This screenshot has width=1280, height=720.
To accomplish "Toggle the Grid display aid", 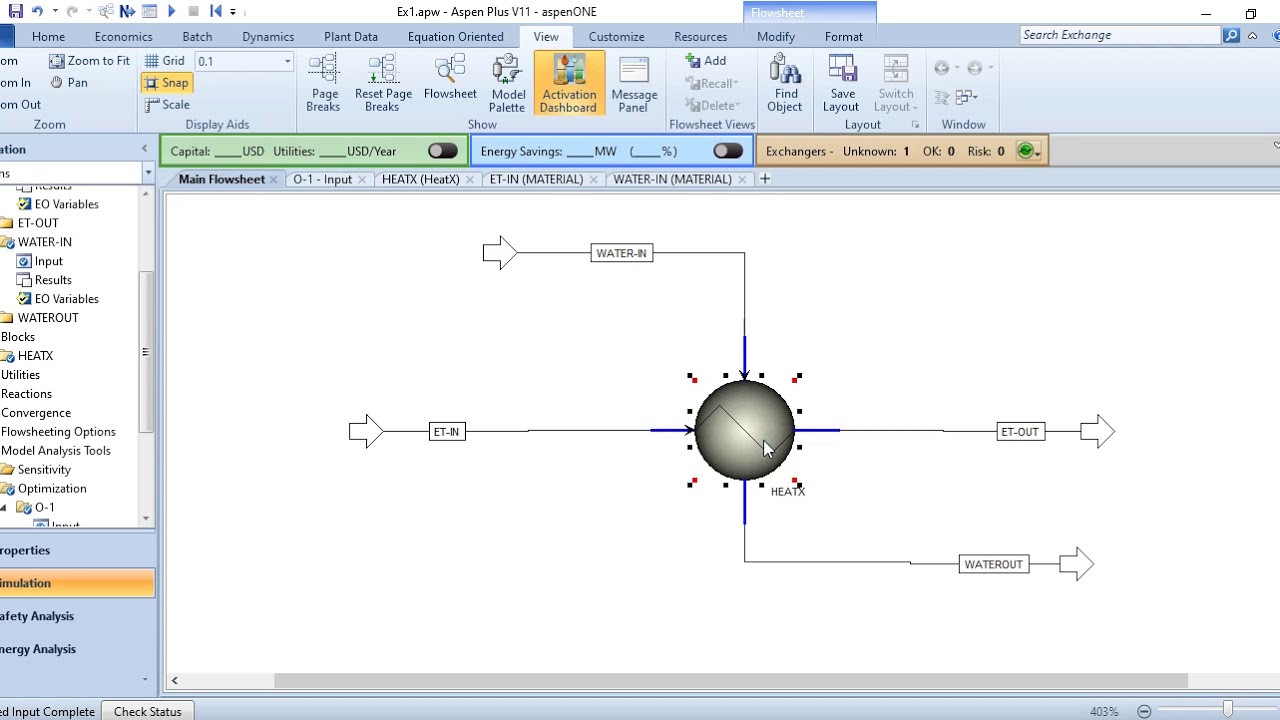I will coord(164,61).
